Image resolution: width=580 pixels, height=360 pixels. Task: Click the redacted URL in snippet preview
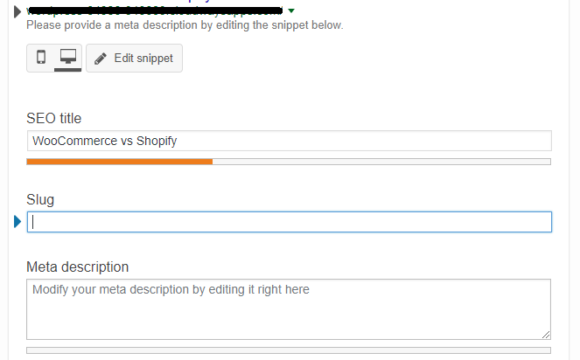[x=155, y=11]
